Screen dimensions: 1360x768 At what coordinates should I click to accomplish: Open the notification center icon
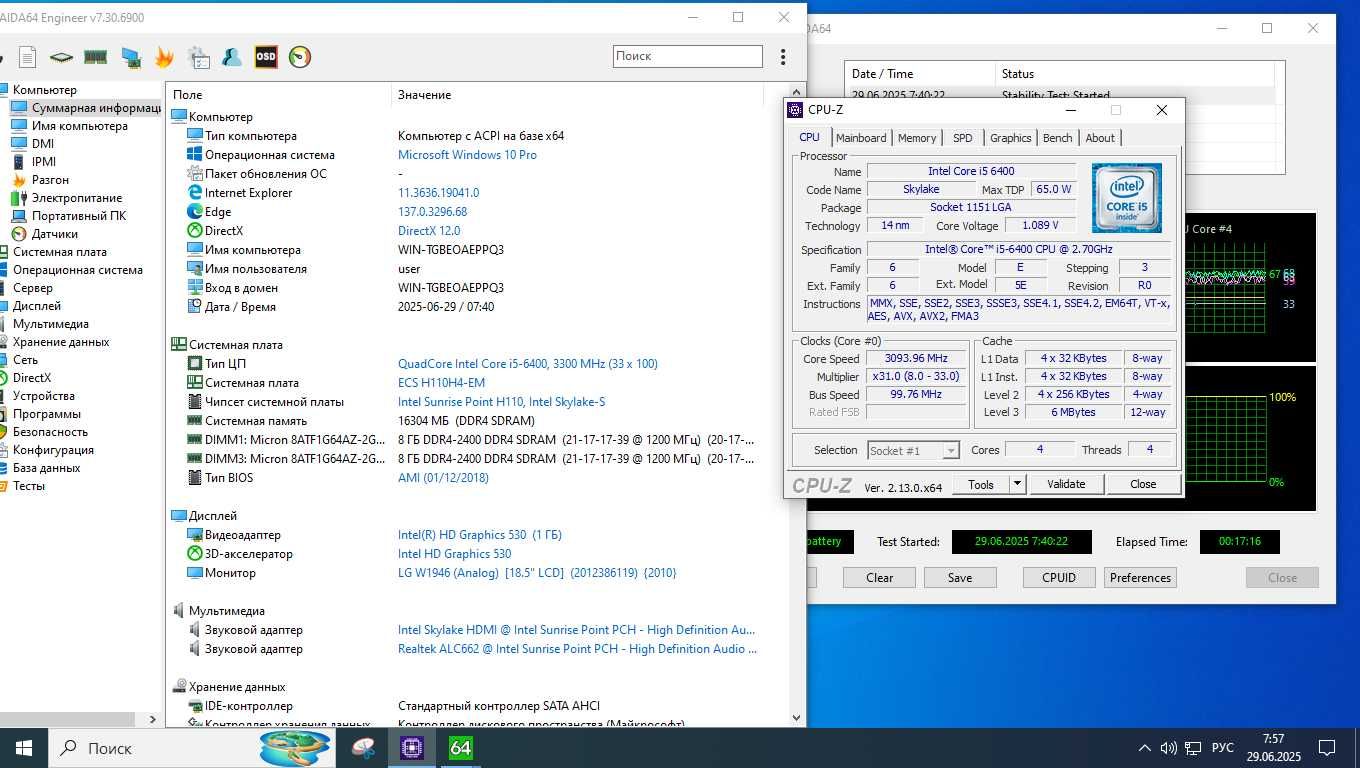coord(1327,748)
